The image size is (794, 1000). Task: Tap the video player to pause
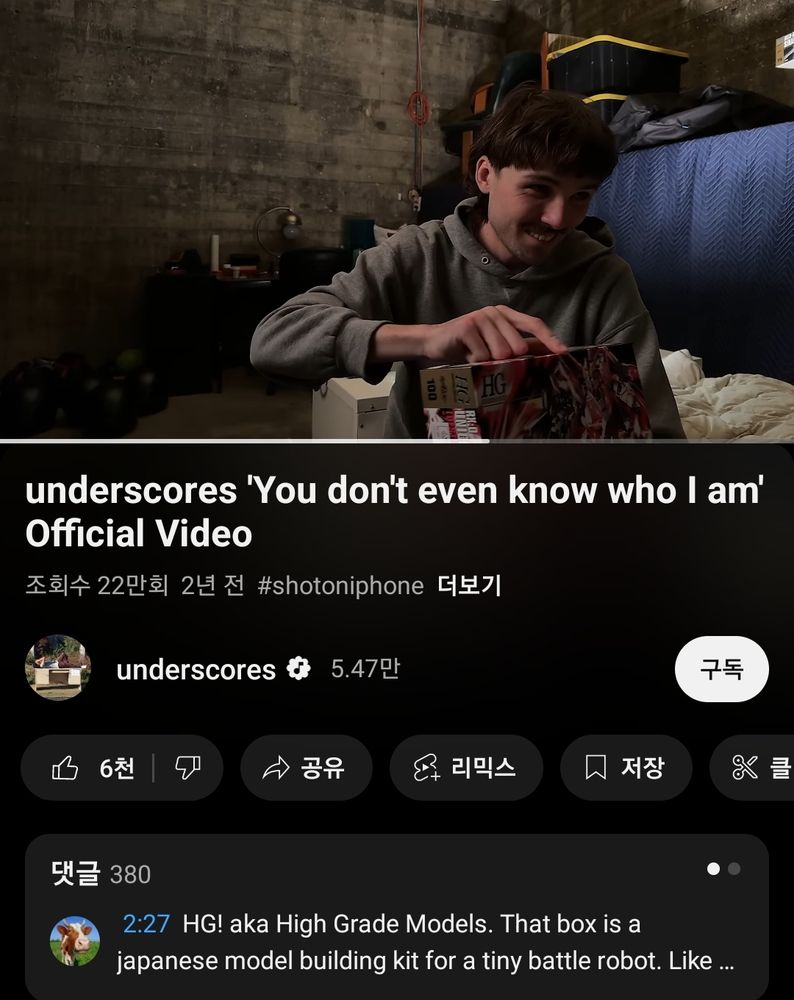[397, 219]
